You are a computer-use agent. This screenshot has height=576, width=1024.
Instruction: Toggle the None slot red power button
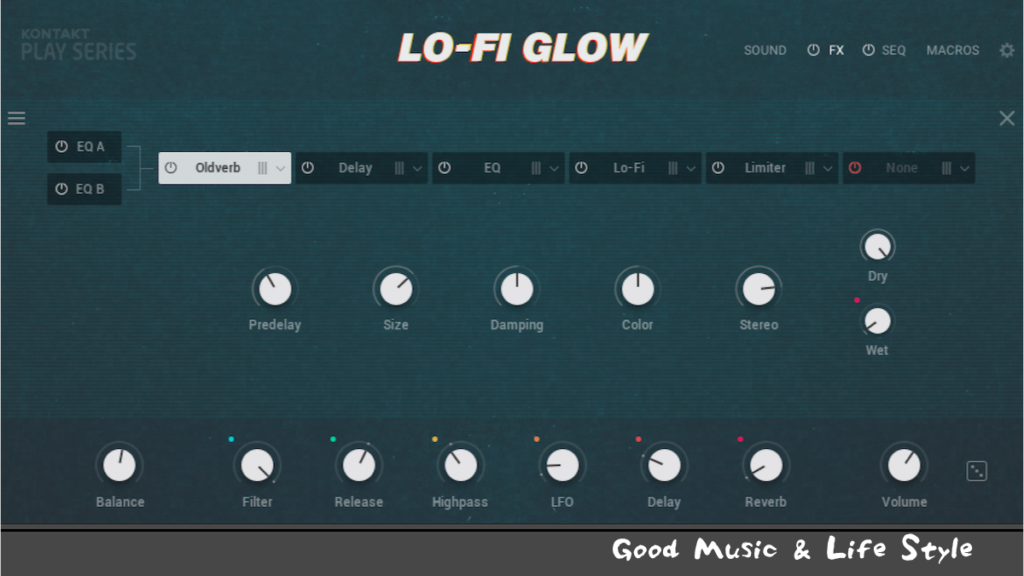(855, 168)
